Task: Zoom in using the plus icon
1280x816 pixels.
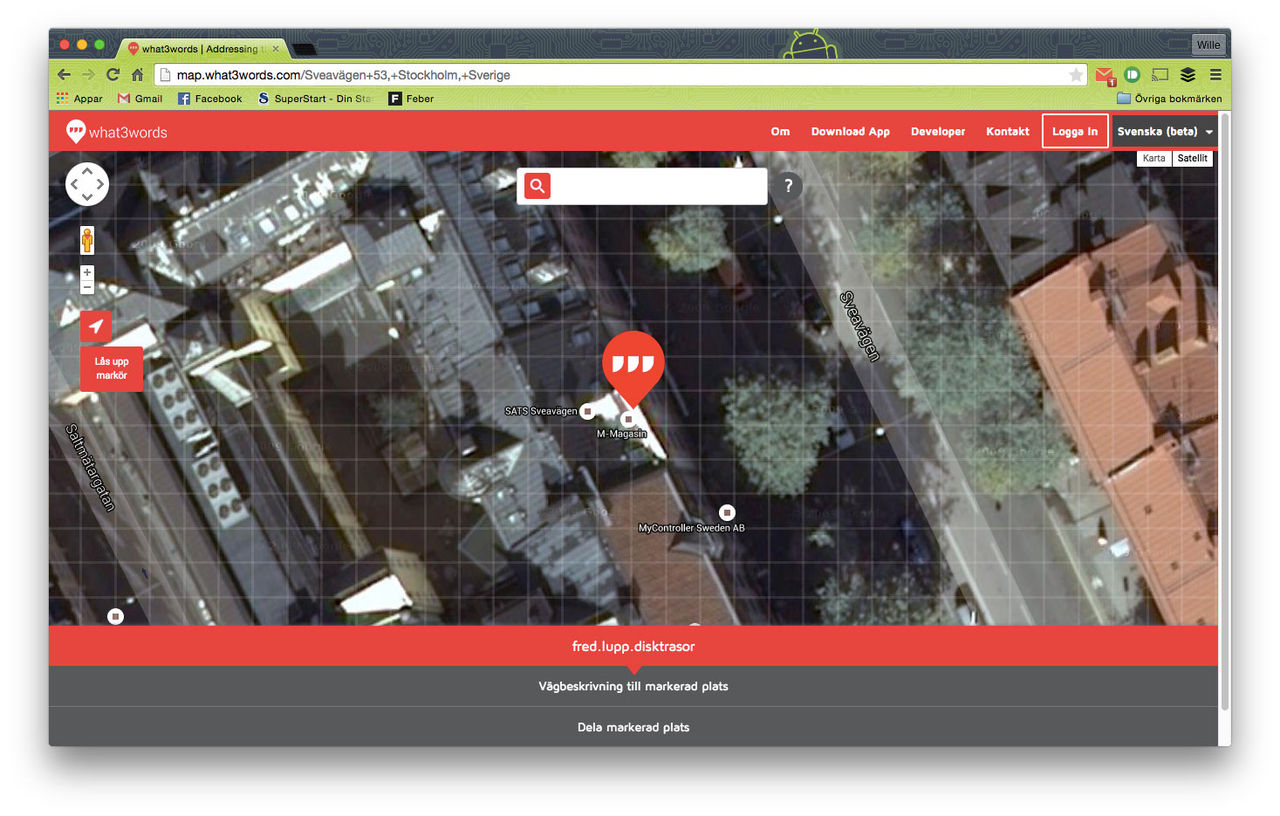Action: (87, 271)
